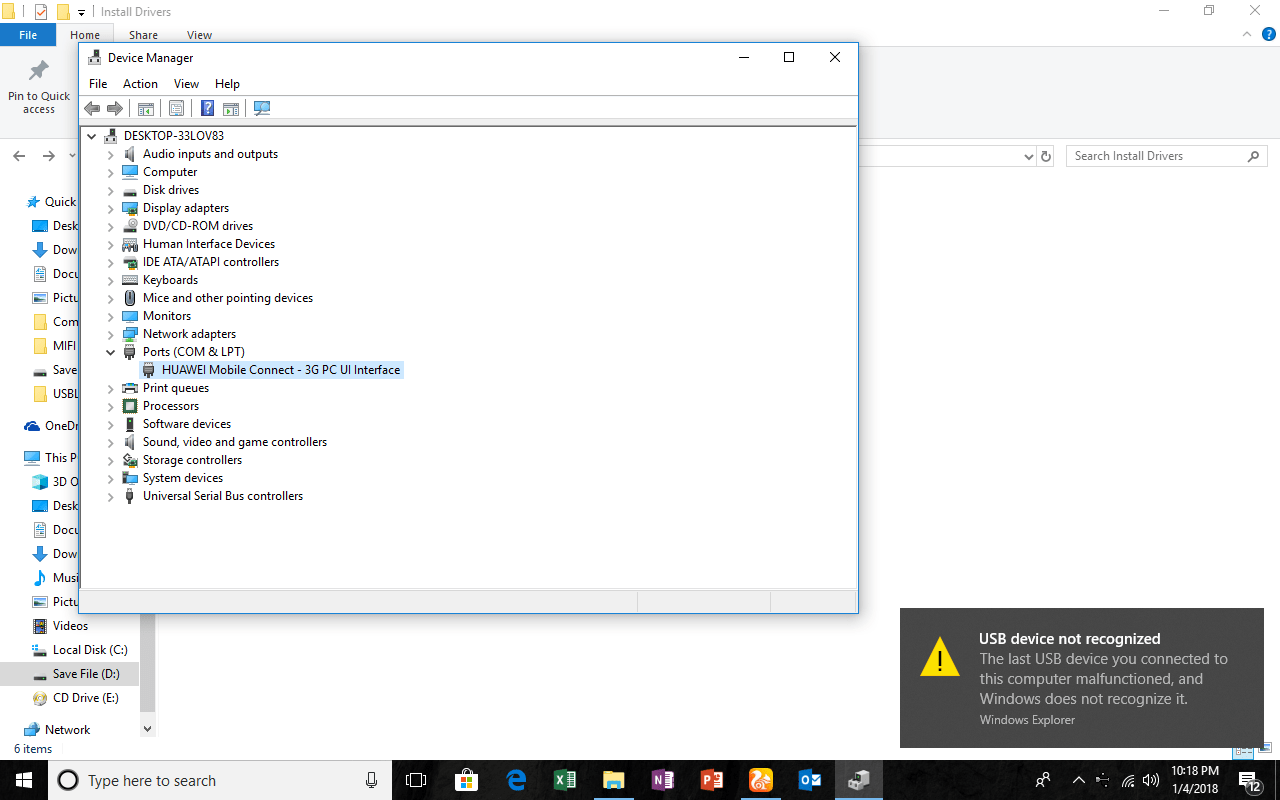Open the File tab in File Explorer
1280x800 pixels.
(x=28, y=35)
